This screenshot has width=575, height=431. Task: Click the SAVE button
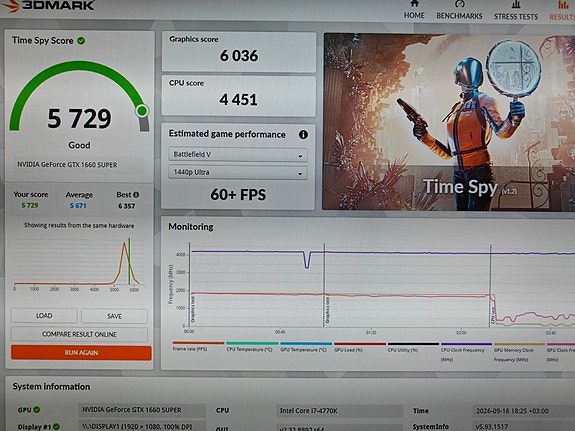[x=114, y=316]
